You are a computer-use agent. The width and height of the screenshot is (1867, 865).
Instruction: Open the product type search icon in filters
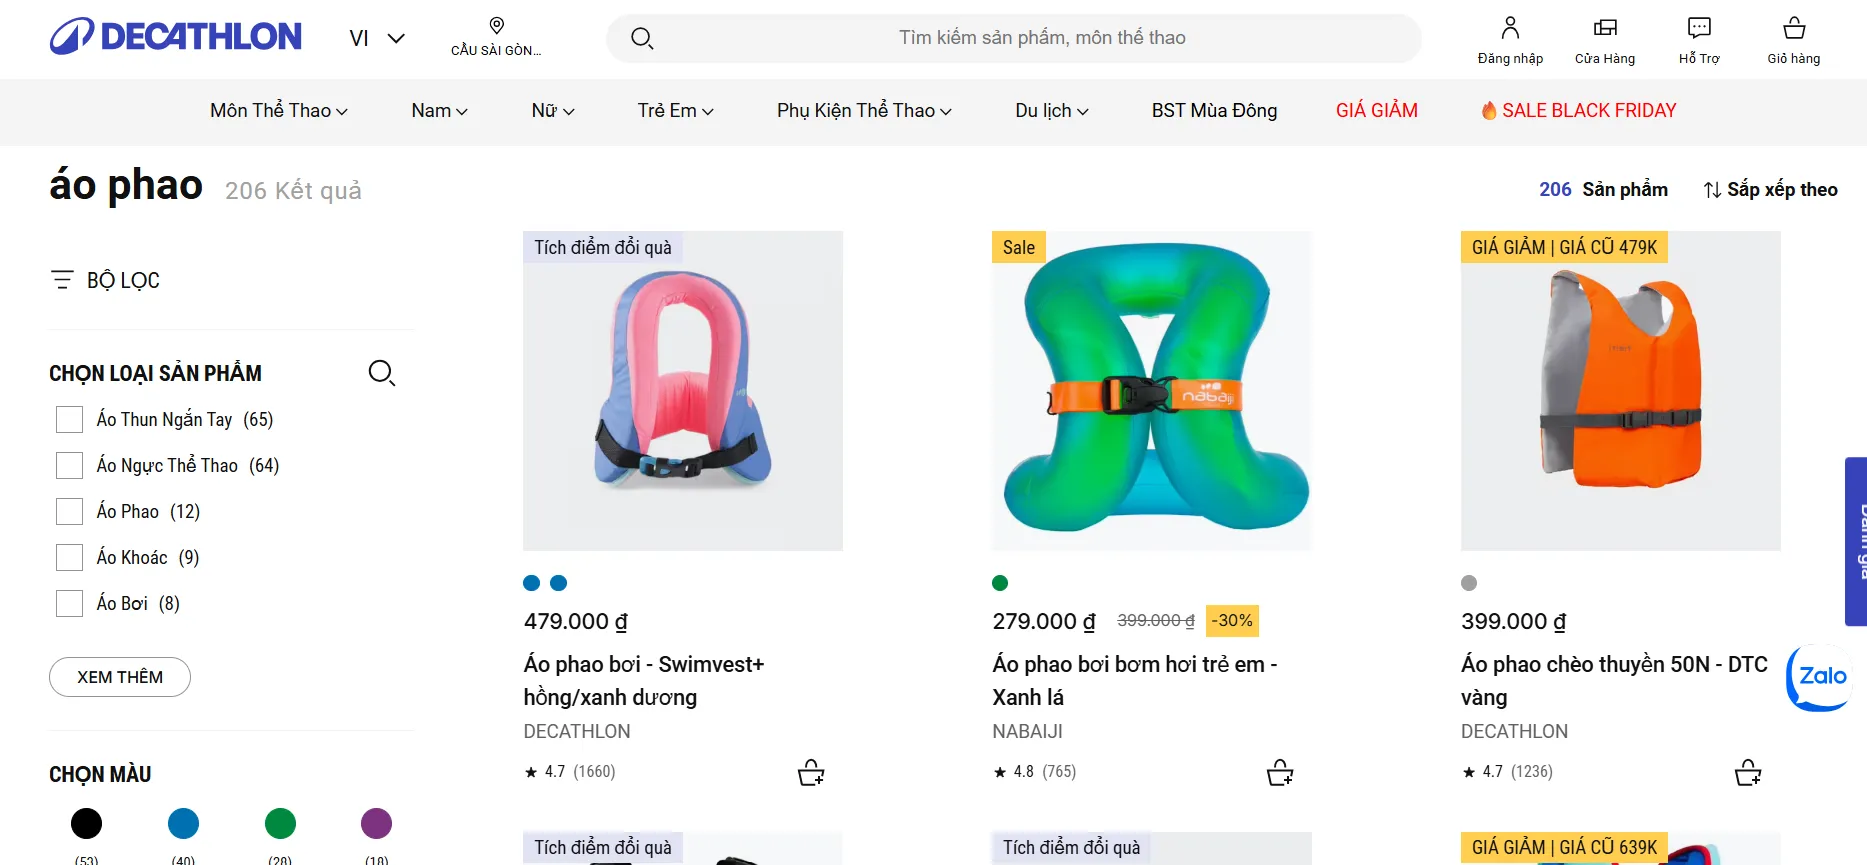pyautogui.click(x=381, y=372)
